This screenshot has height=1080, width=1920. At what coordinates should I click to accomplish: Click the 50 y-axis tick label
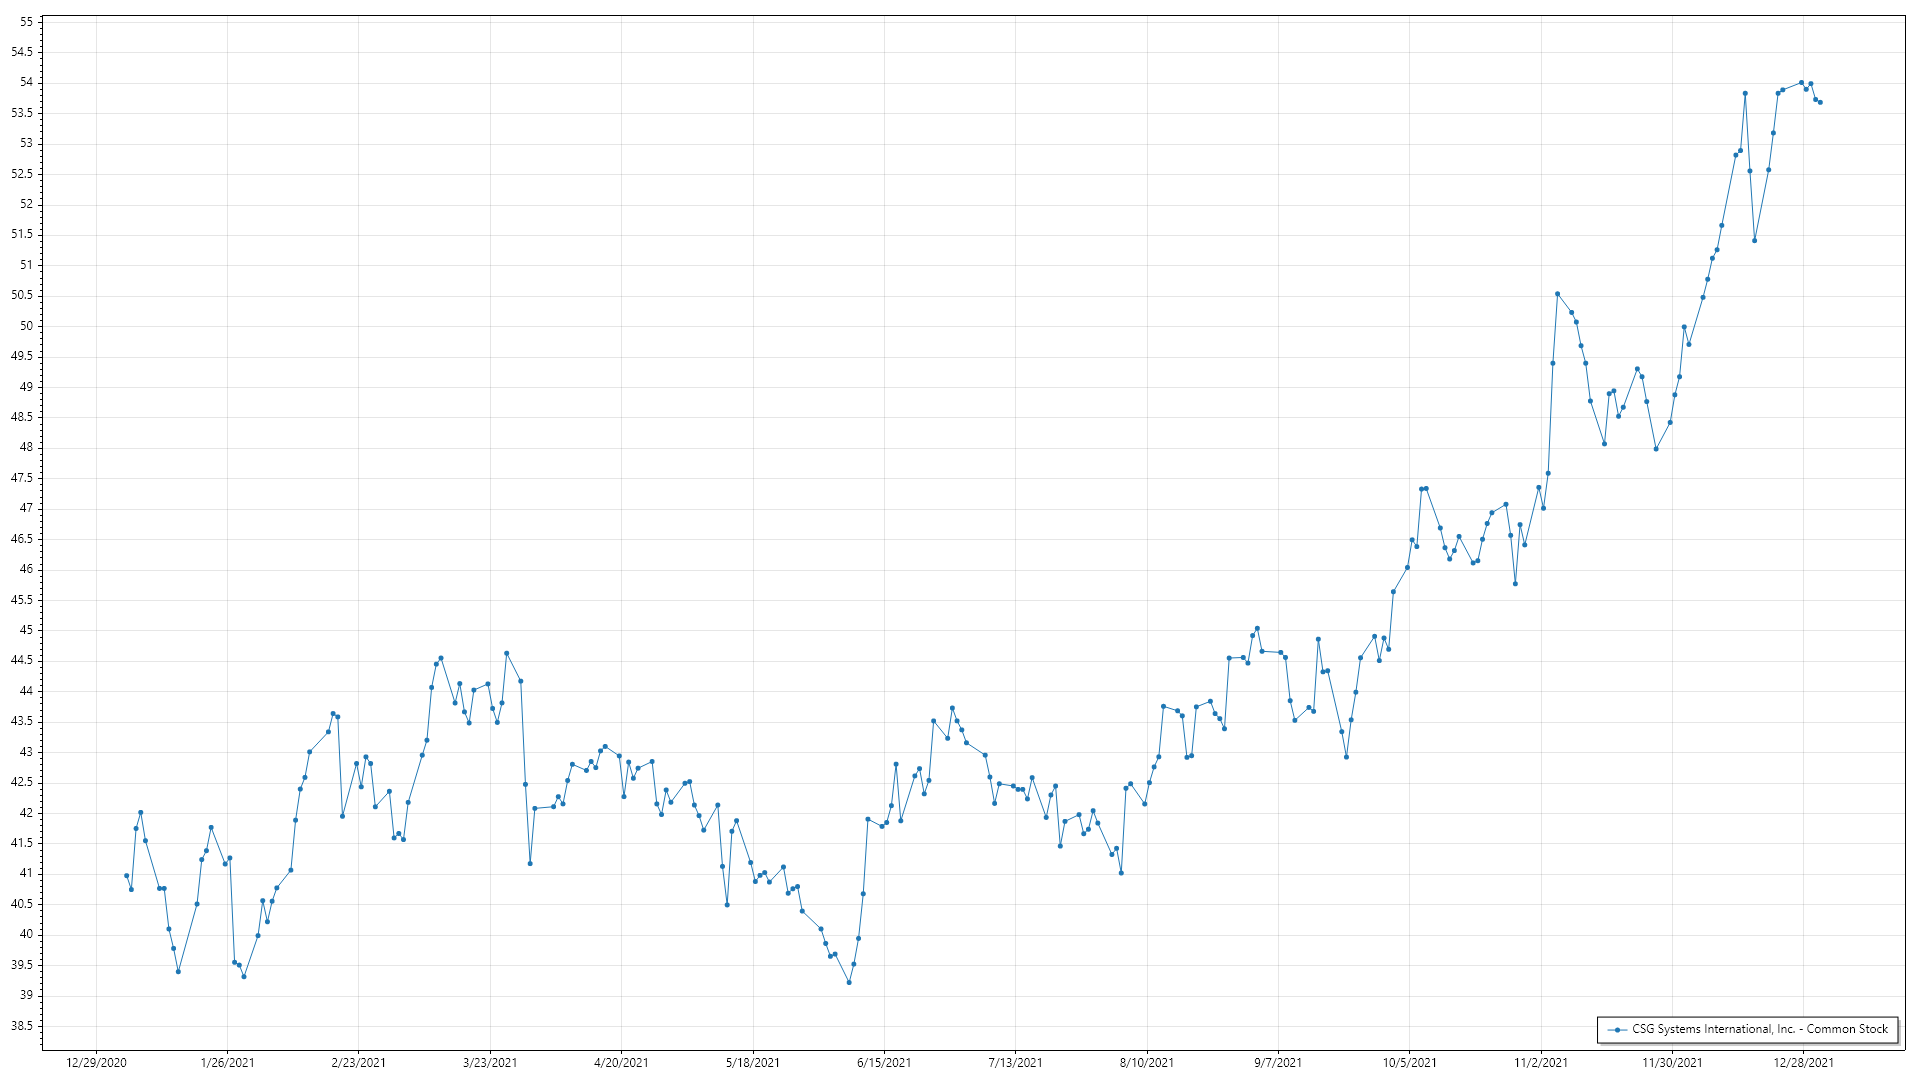click(26, 326)
